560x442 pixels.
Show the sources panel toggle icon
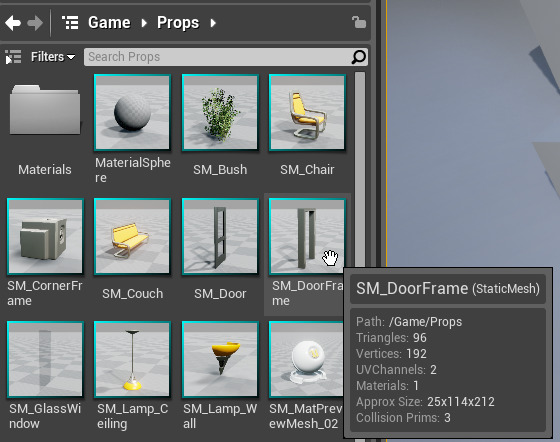coord(13,57)
